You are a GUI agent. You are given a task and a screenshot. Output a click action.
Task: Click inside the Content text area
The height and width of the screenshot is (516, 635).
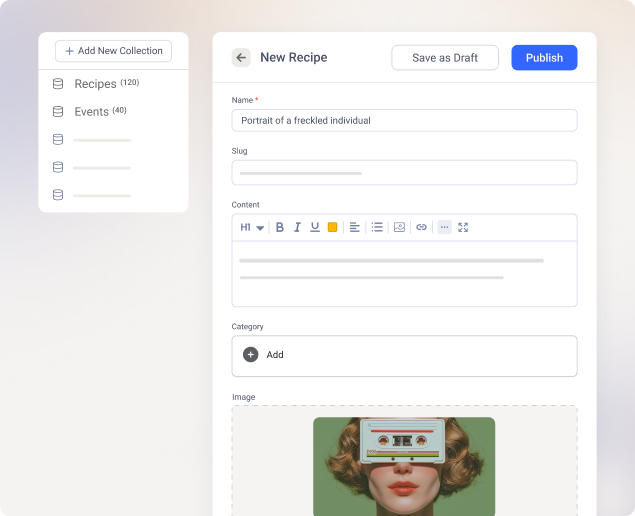point(404,274)
